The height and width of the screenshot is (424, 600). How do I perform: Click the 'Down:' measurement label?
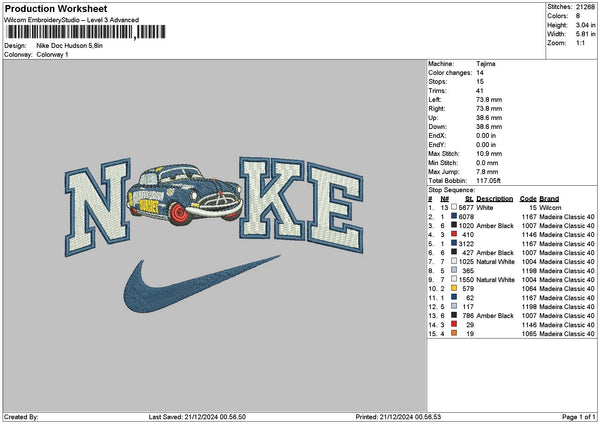(437, 127)
